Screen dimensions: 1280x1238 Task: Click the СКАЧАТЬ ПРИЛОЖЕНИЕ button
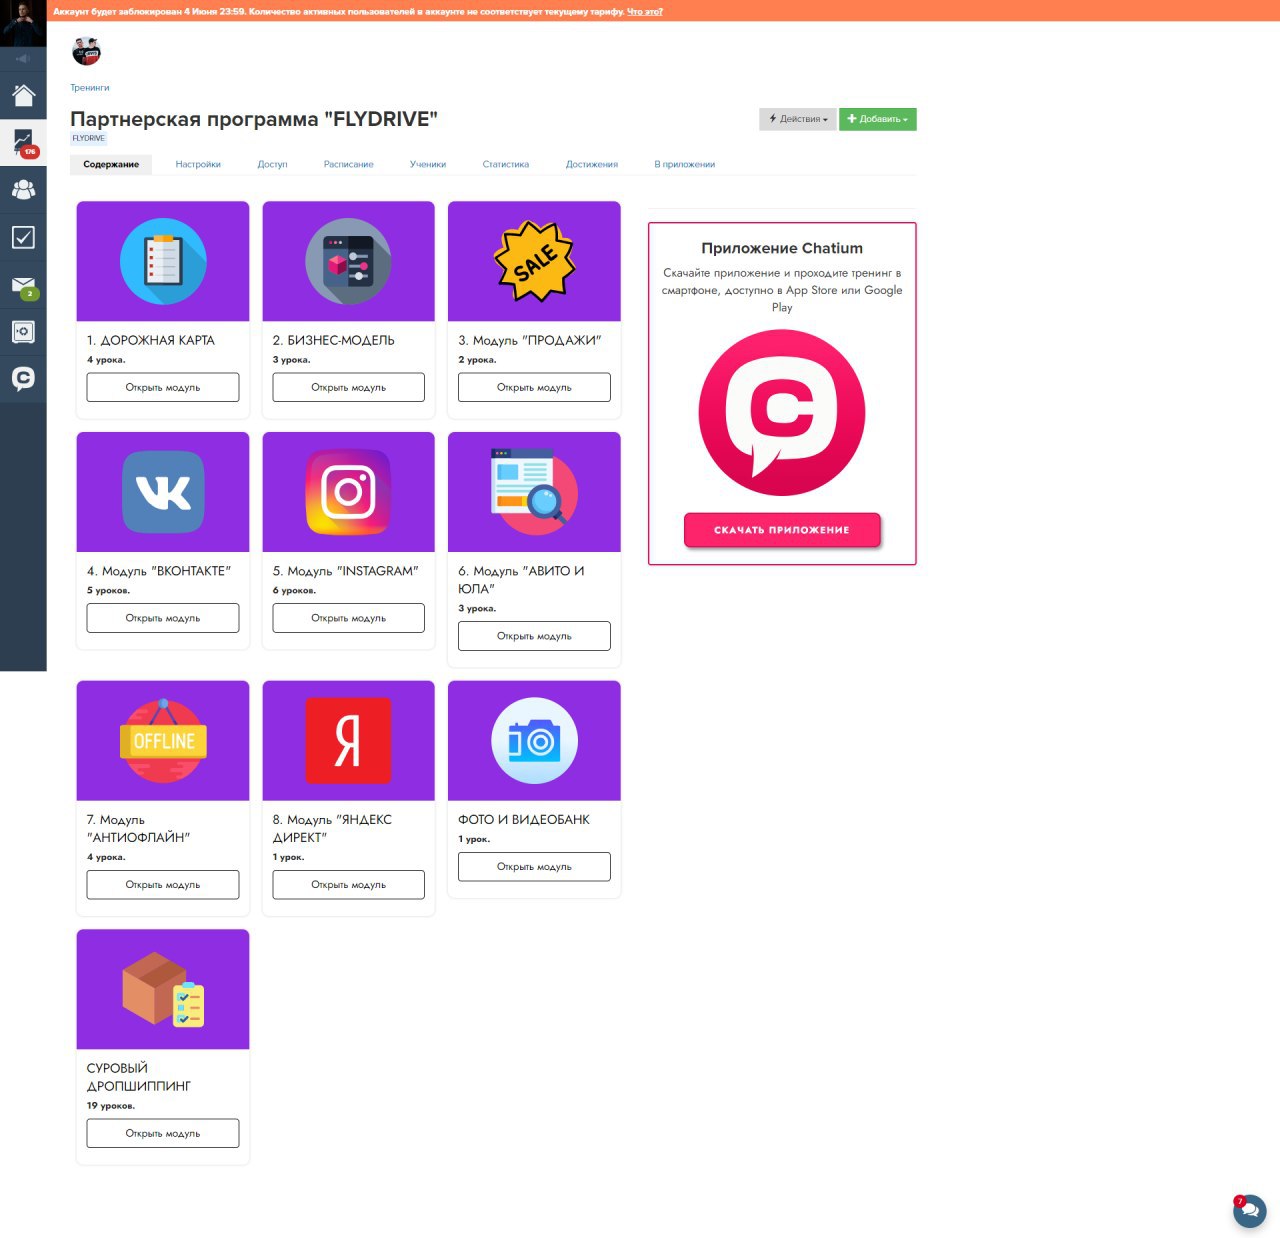782,530
